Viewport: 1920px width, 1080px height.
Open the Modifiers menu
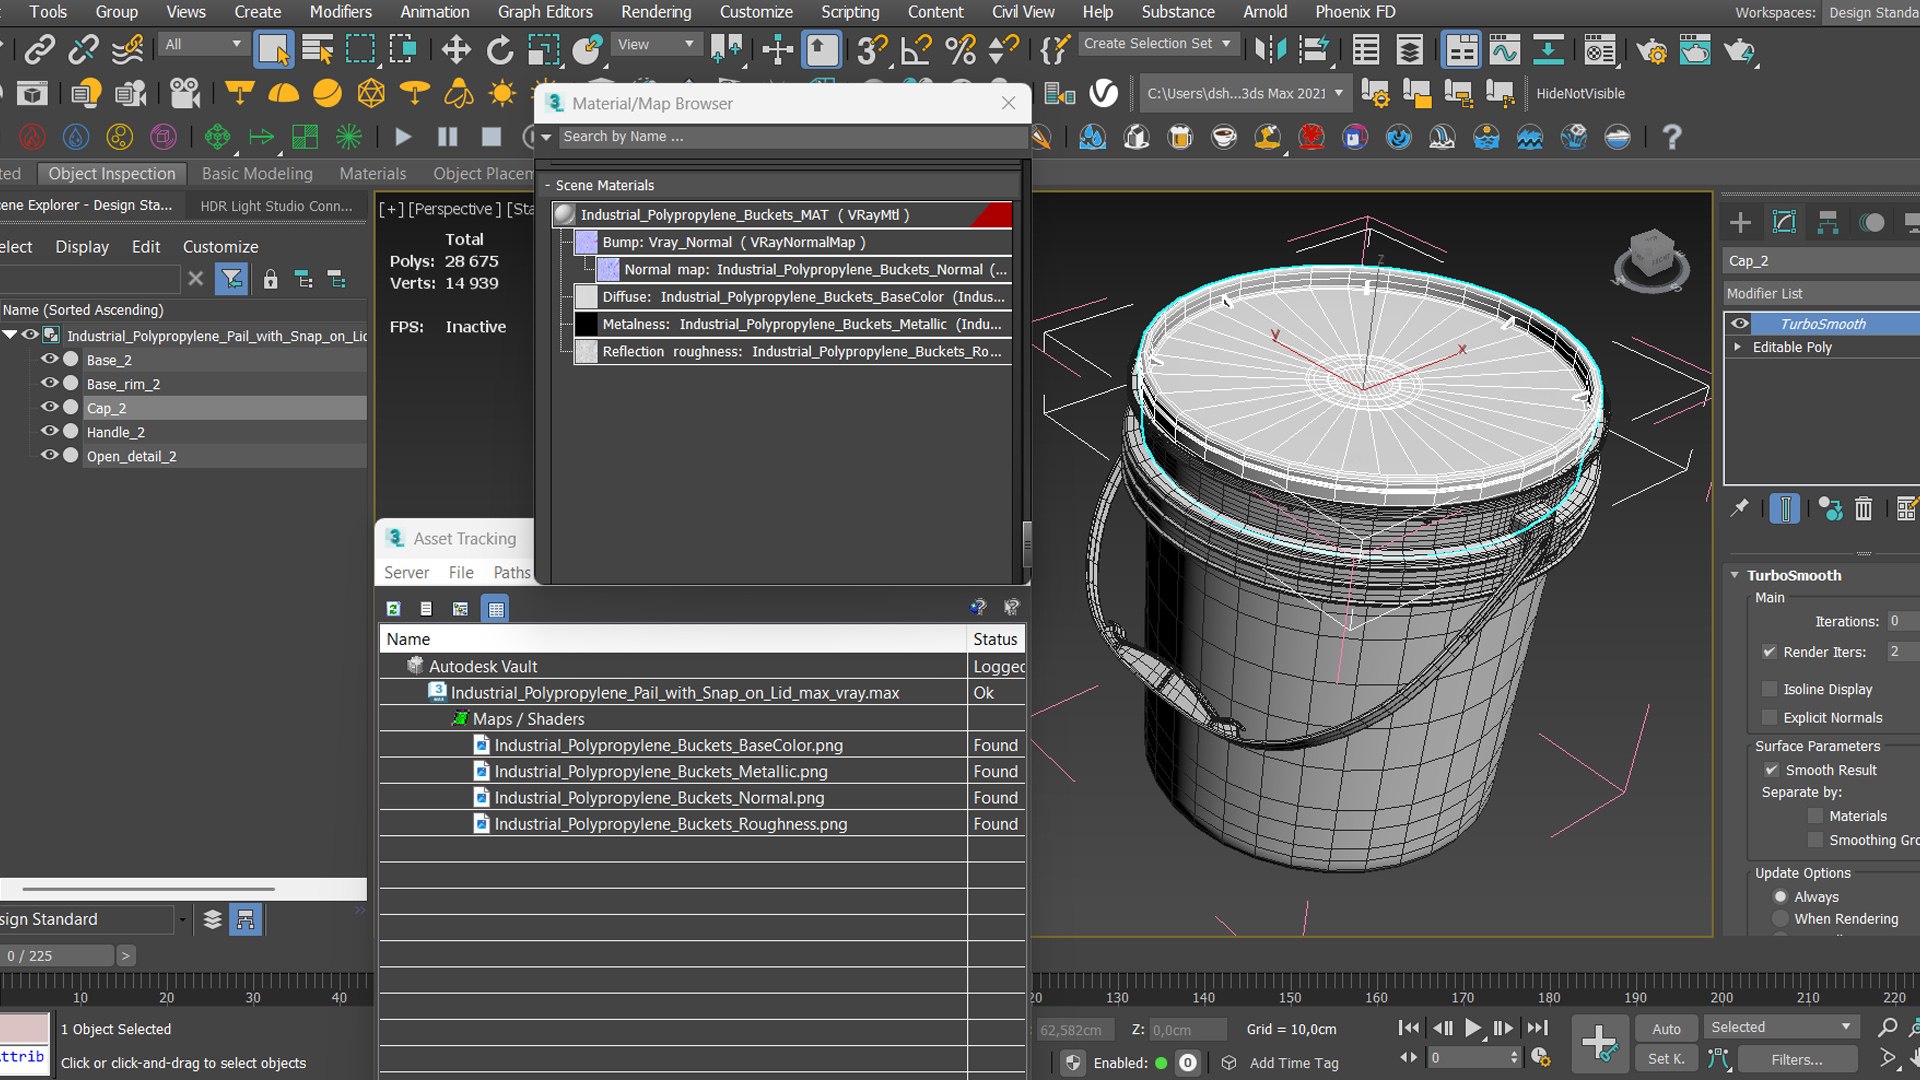(x=340, y=12)
